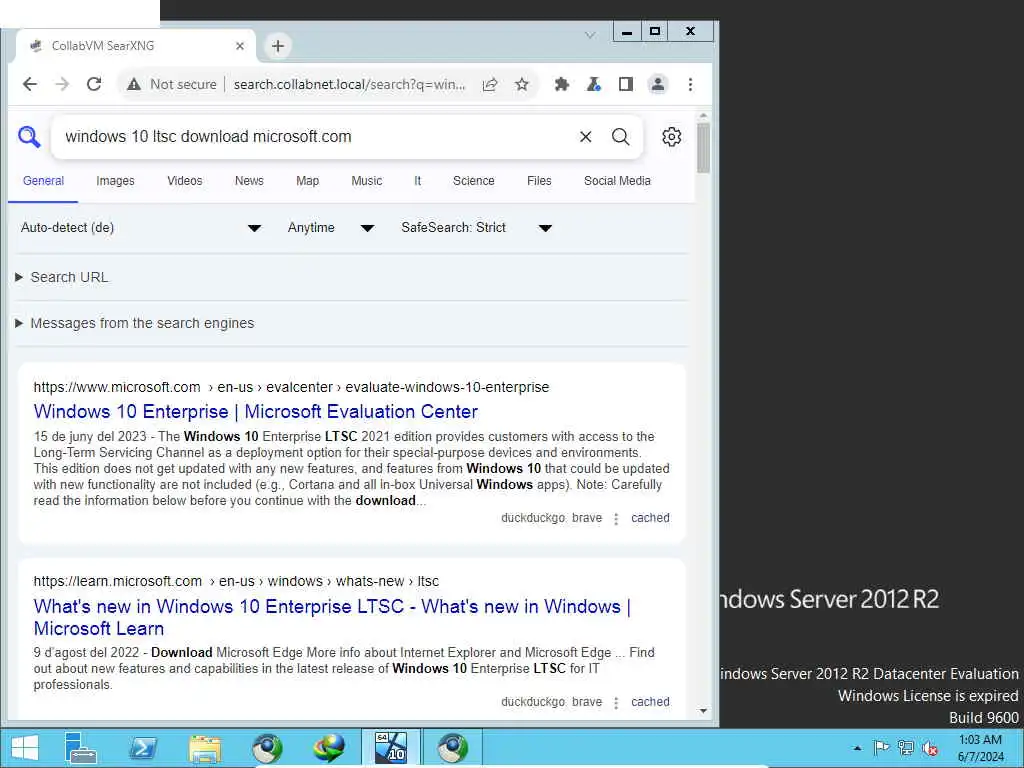Switch to the Social Media category
The height and width of the screenshot is (768, 1024).
617,181
